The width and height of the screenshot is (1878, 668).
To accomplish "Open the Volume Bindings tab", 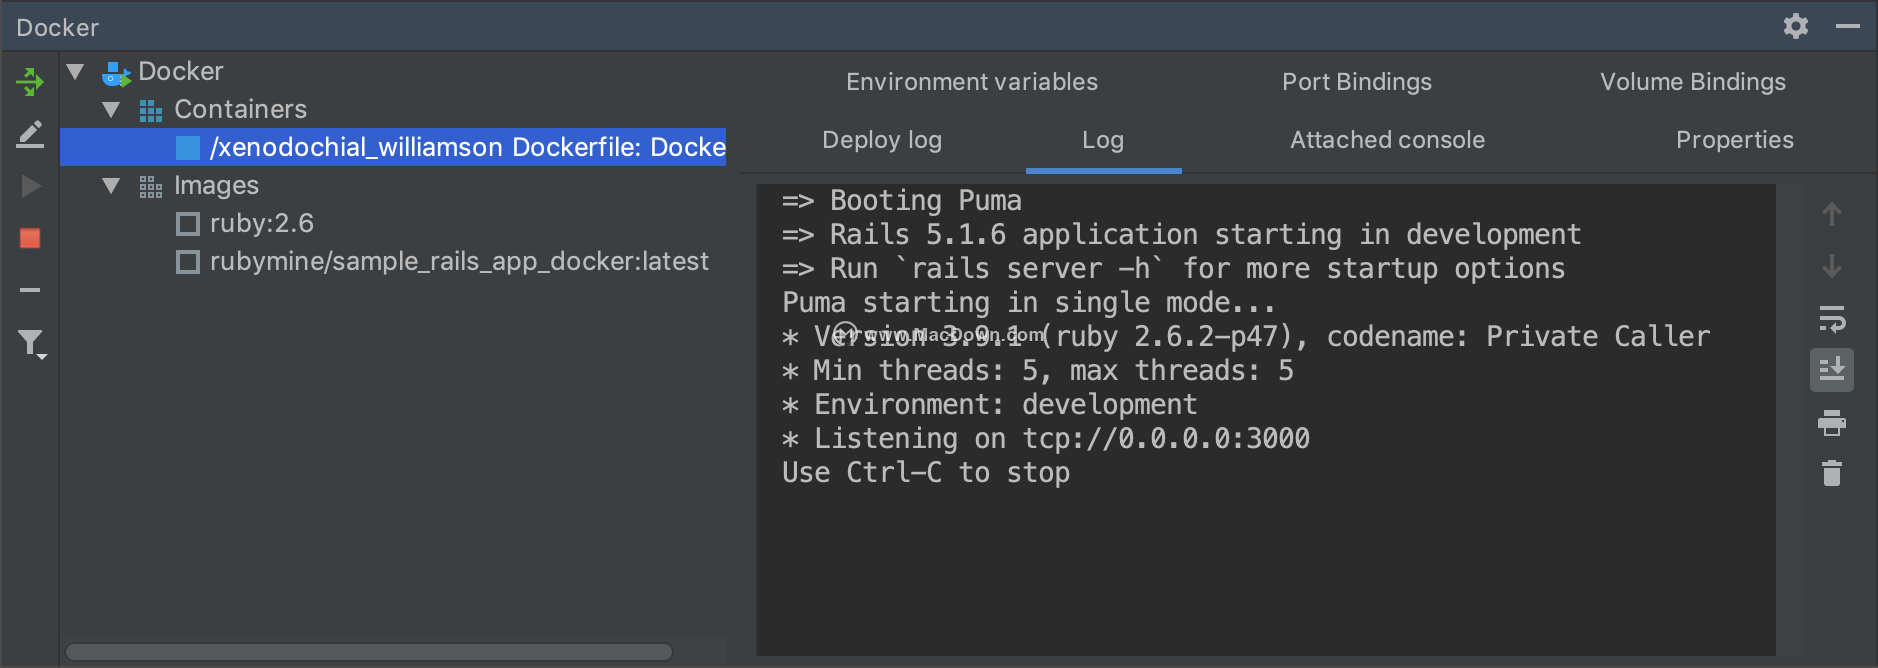I will pyautogui.click(x=1693, y=82).
